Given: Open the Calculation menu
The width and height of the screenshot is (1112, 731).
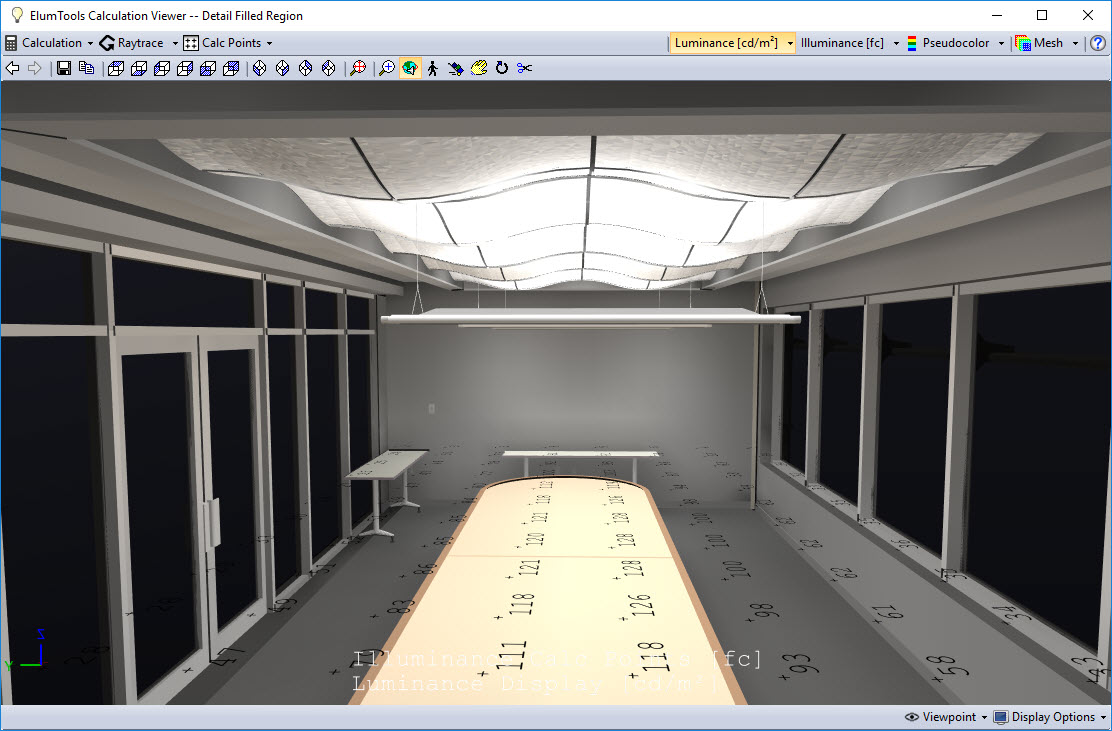Looking at the screenshot, I should (x=49, y=43).
